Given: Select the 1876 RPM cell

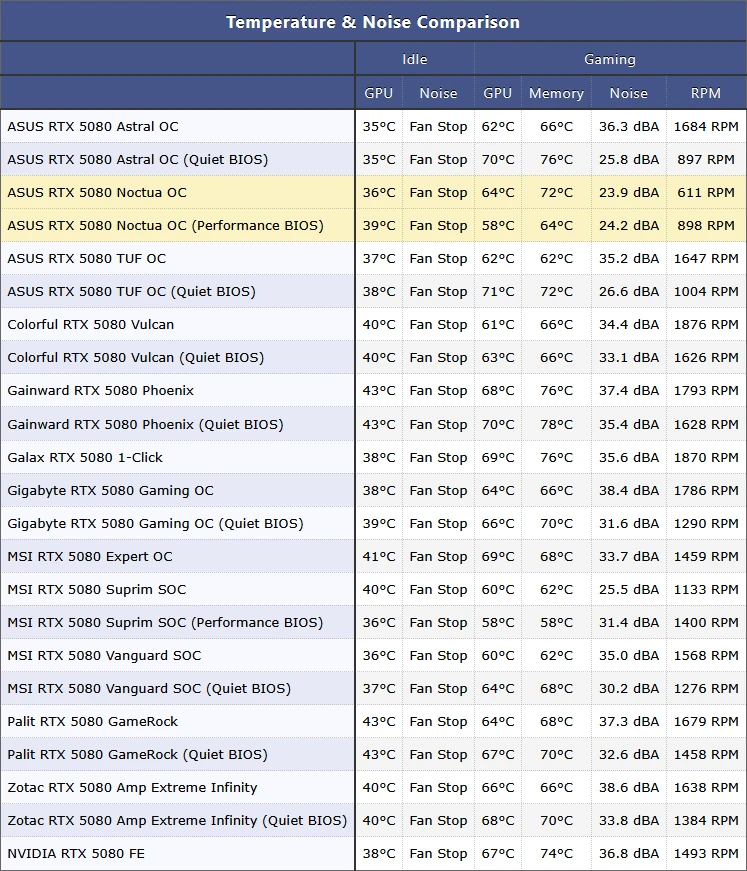Looking at the screenshot, I should point(706,325).
